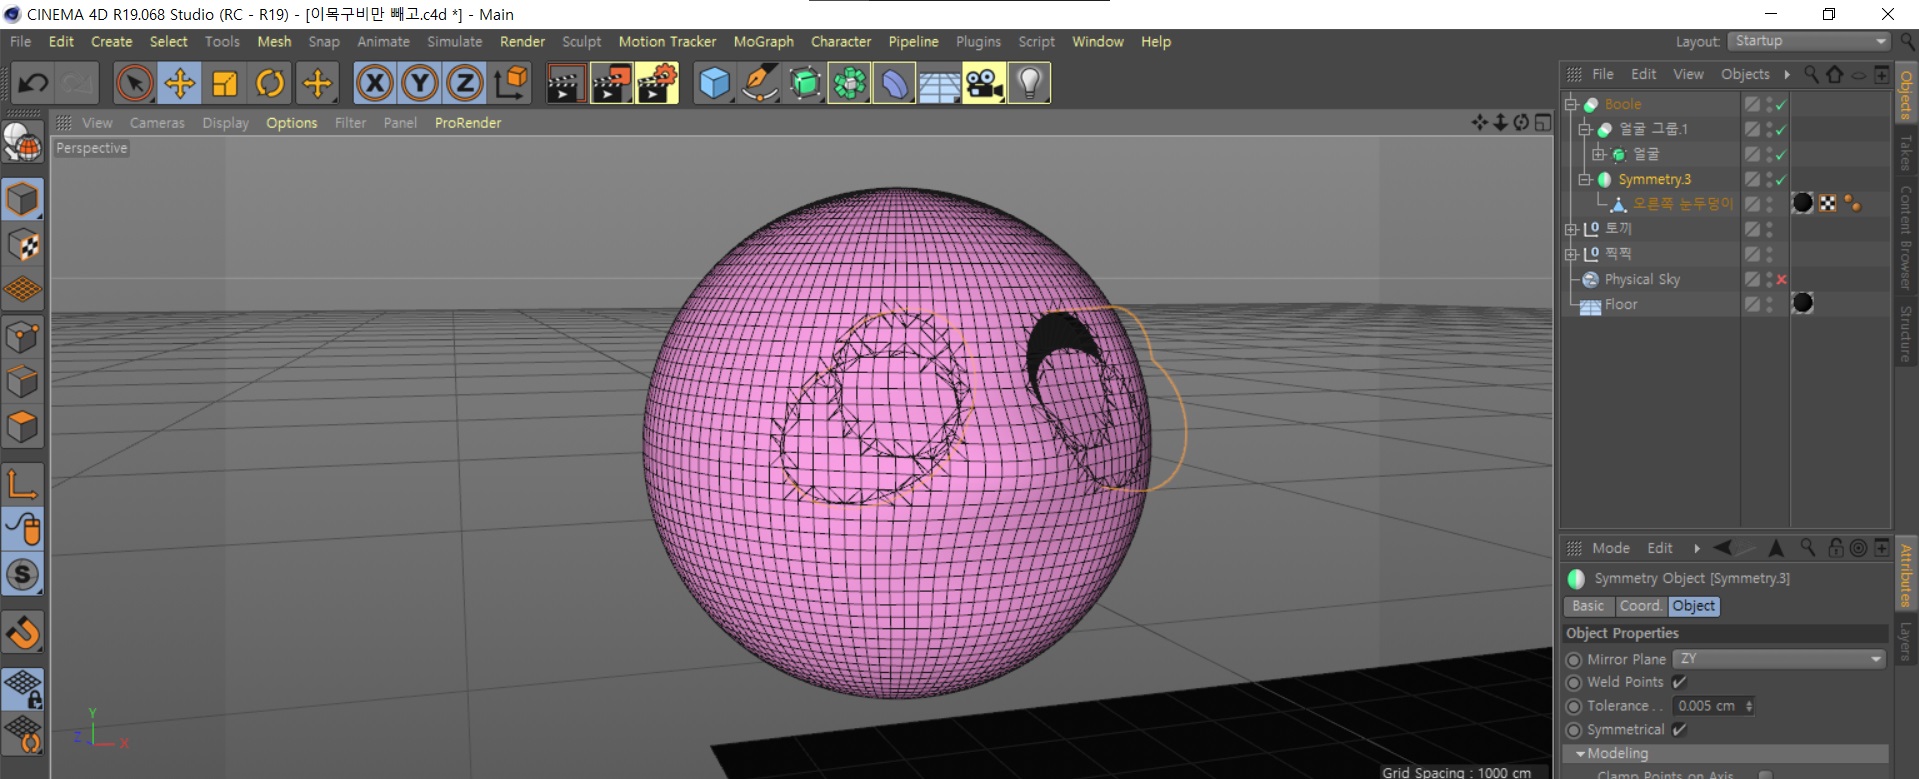Switch to Texture mode
The height and width of the screenshot is (779, 1919).
(22, 244)
